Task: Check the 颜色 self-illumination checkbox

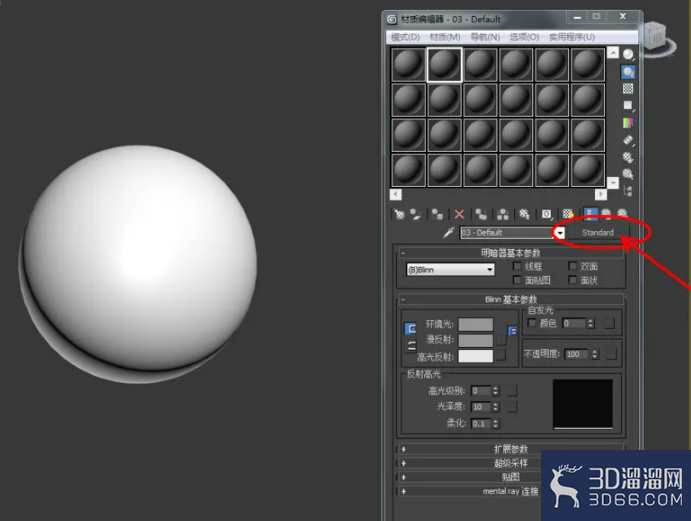Action: click(532, 323)
